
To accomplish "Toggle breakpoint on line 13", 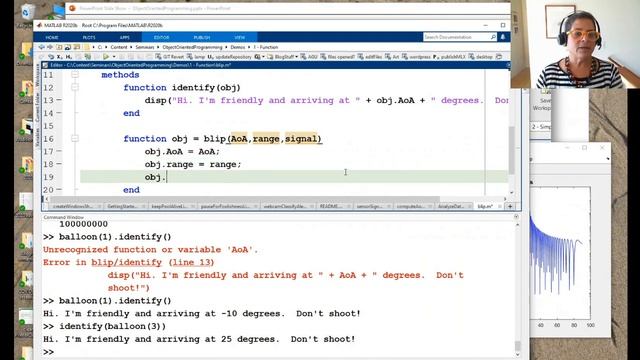I will point(59,100).
